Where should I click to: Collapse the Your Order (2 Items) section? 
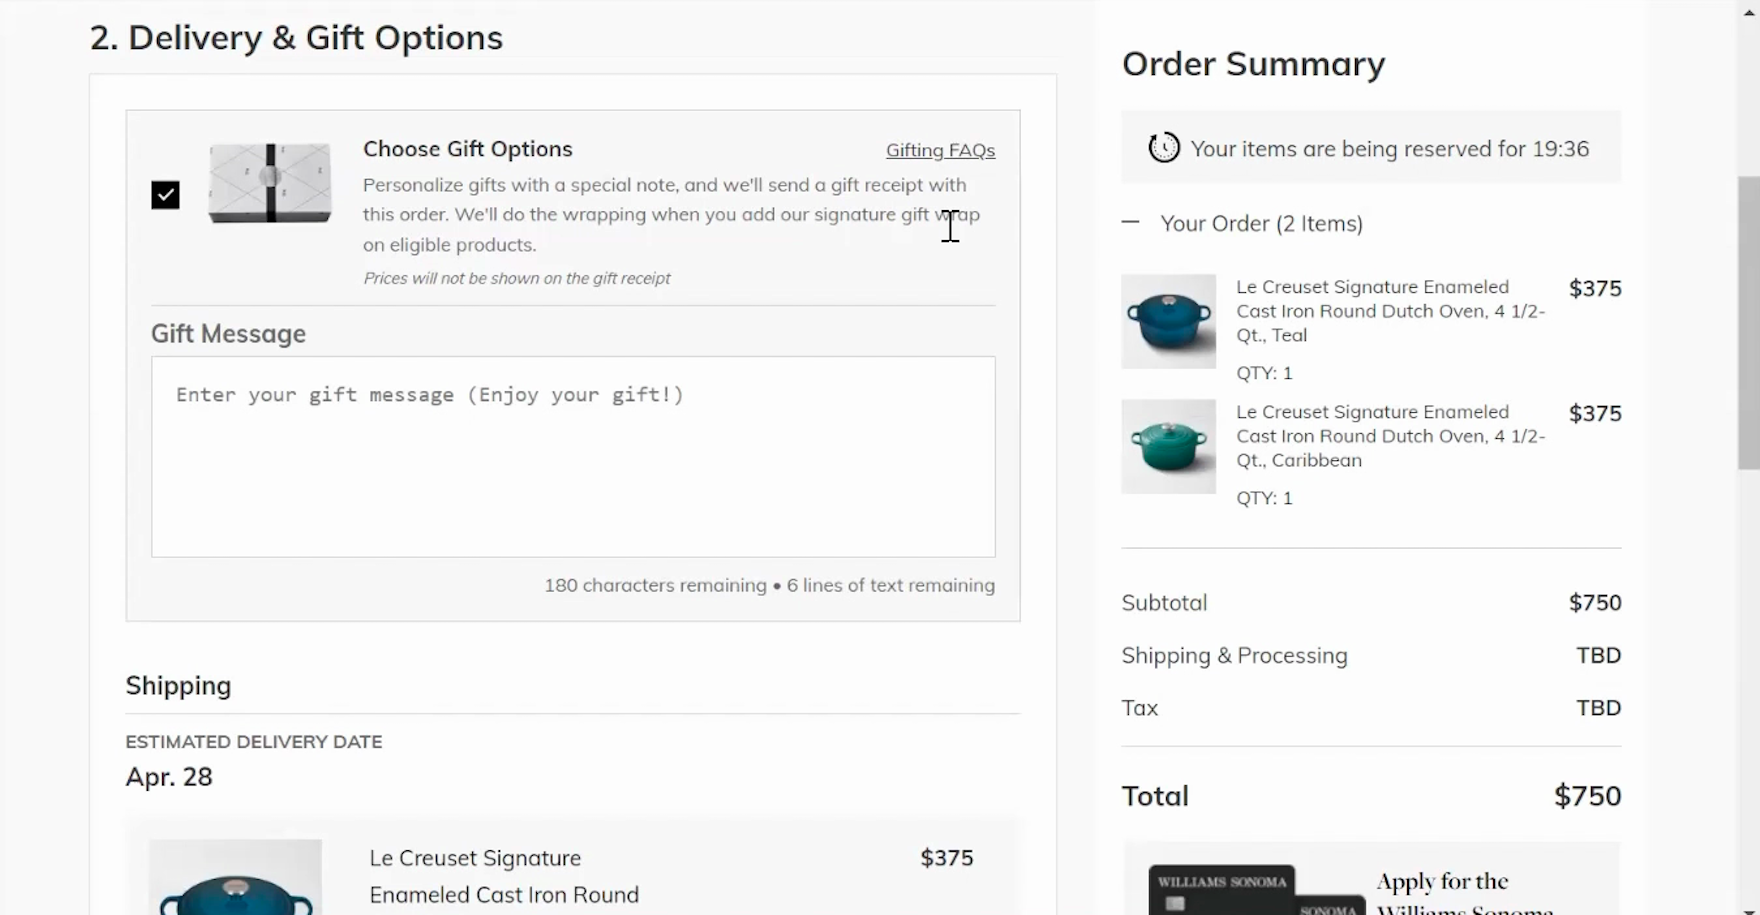(x=1131, y=223)
